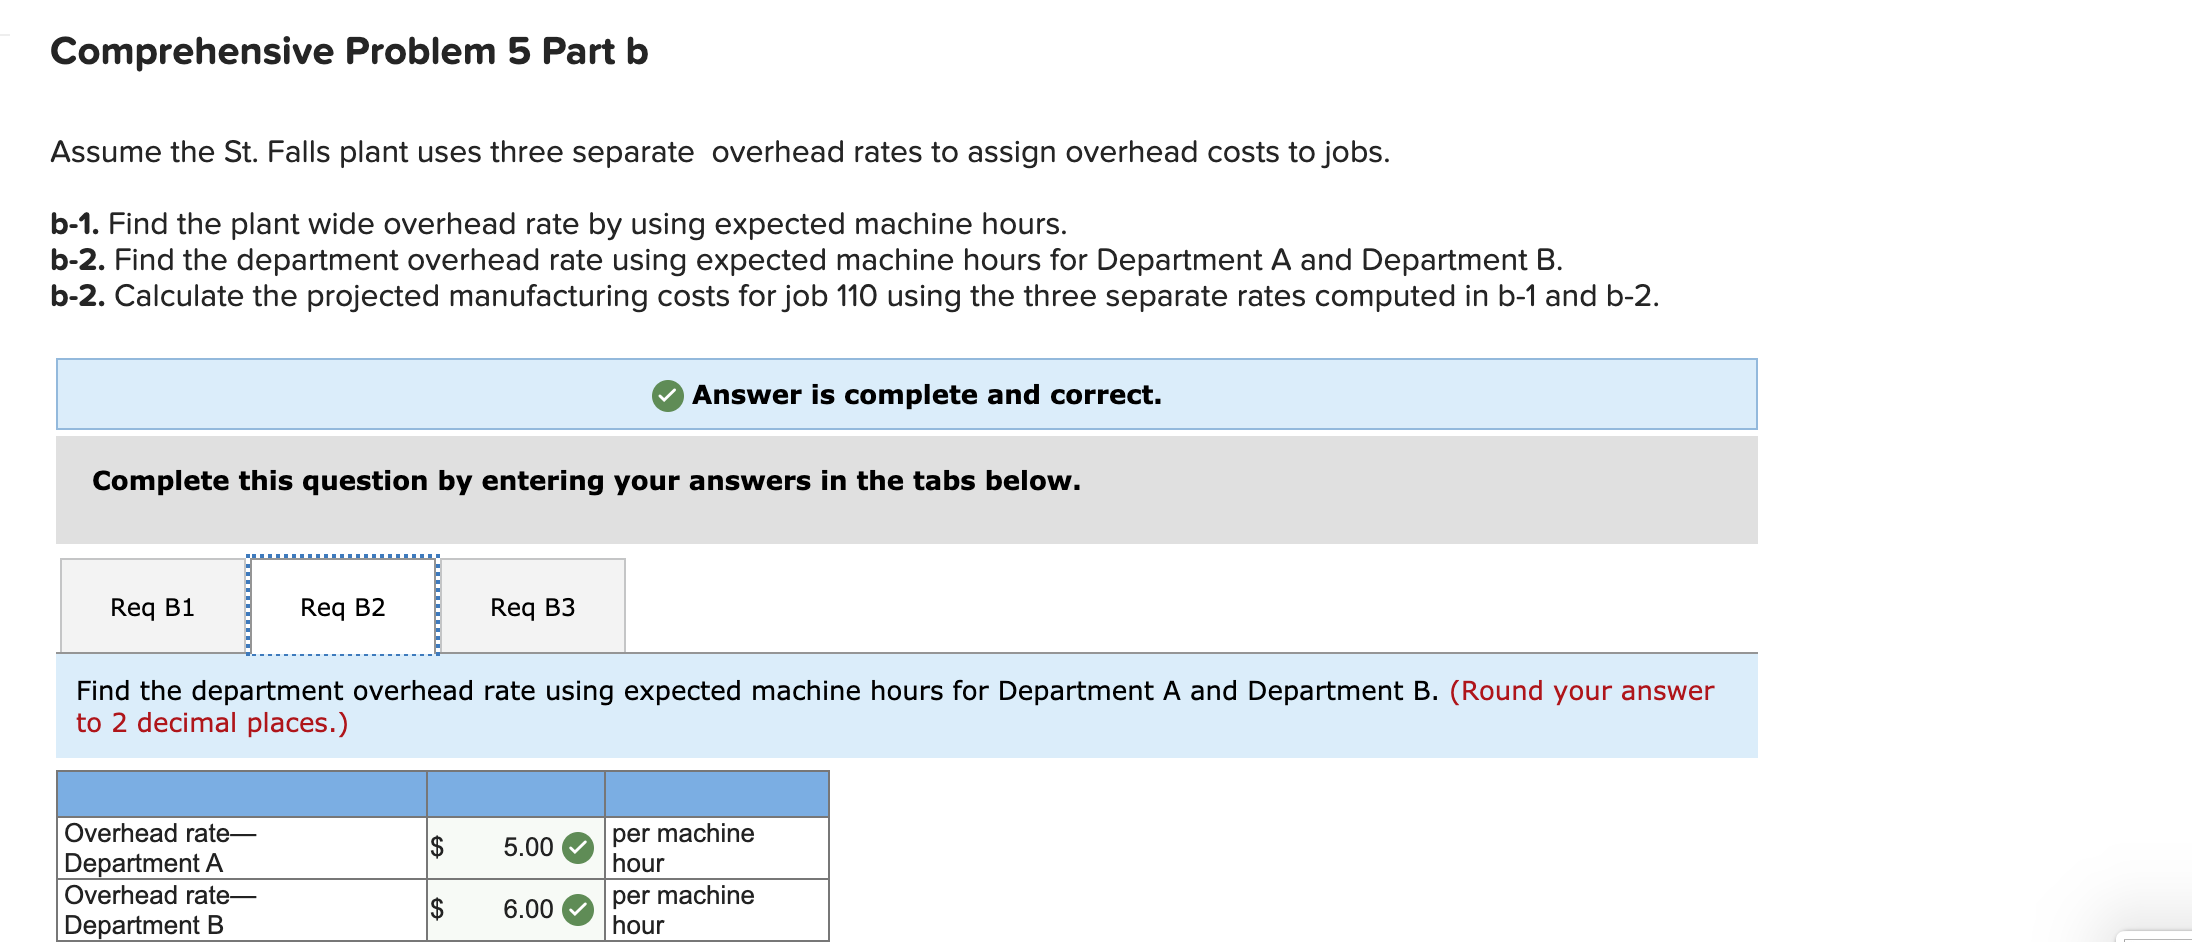
Task: Click the green checkmark beside 'Answer is complete and correct'
Action: pos(668,394)
